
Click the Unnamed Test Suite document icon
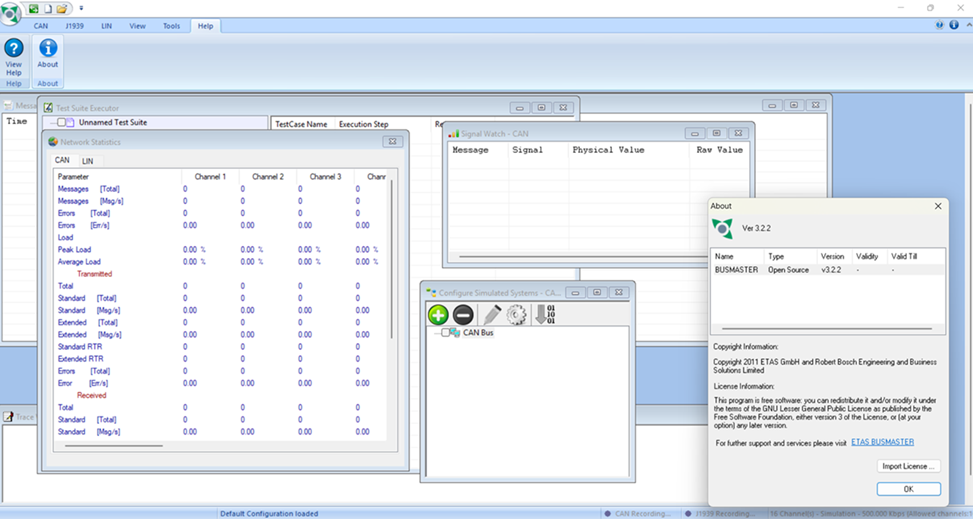click(x=71, y=122)
